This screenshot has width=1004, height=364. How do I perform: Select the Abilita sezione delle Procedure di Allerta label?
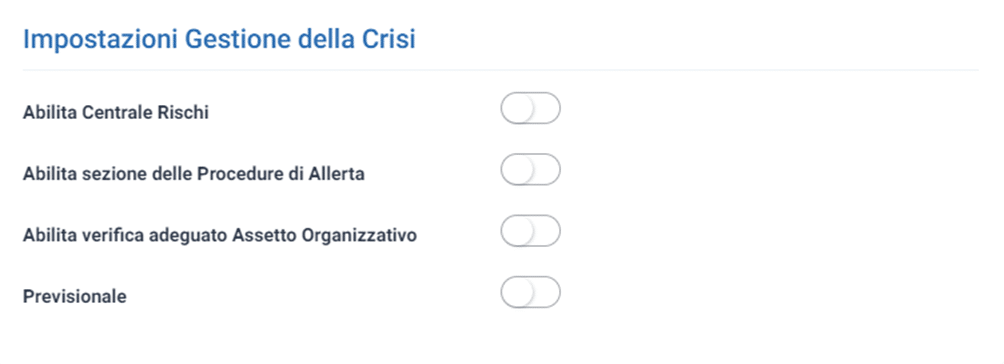coord(194,174)
